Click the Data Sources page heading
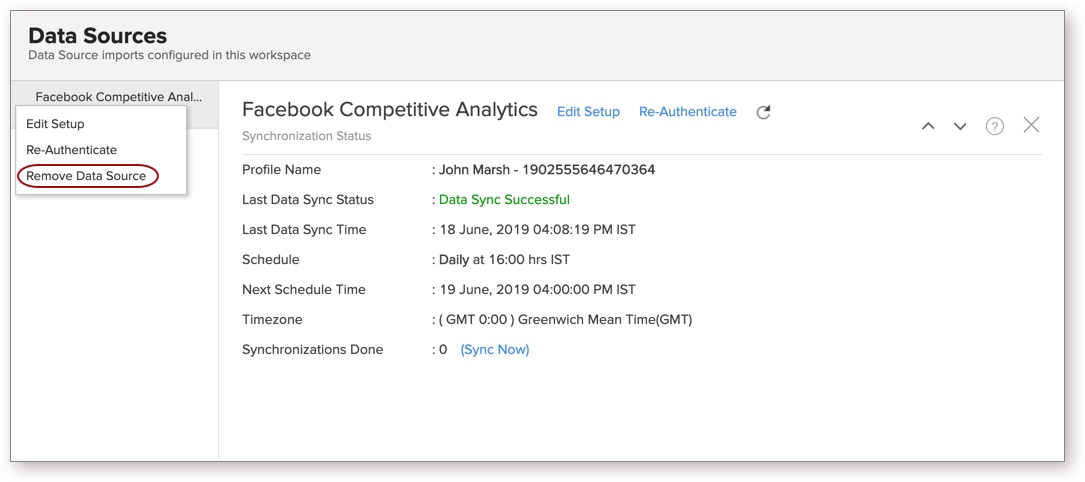This screenshot has height=482, width=1085. (97, 37)
